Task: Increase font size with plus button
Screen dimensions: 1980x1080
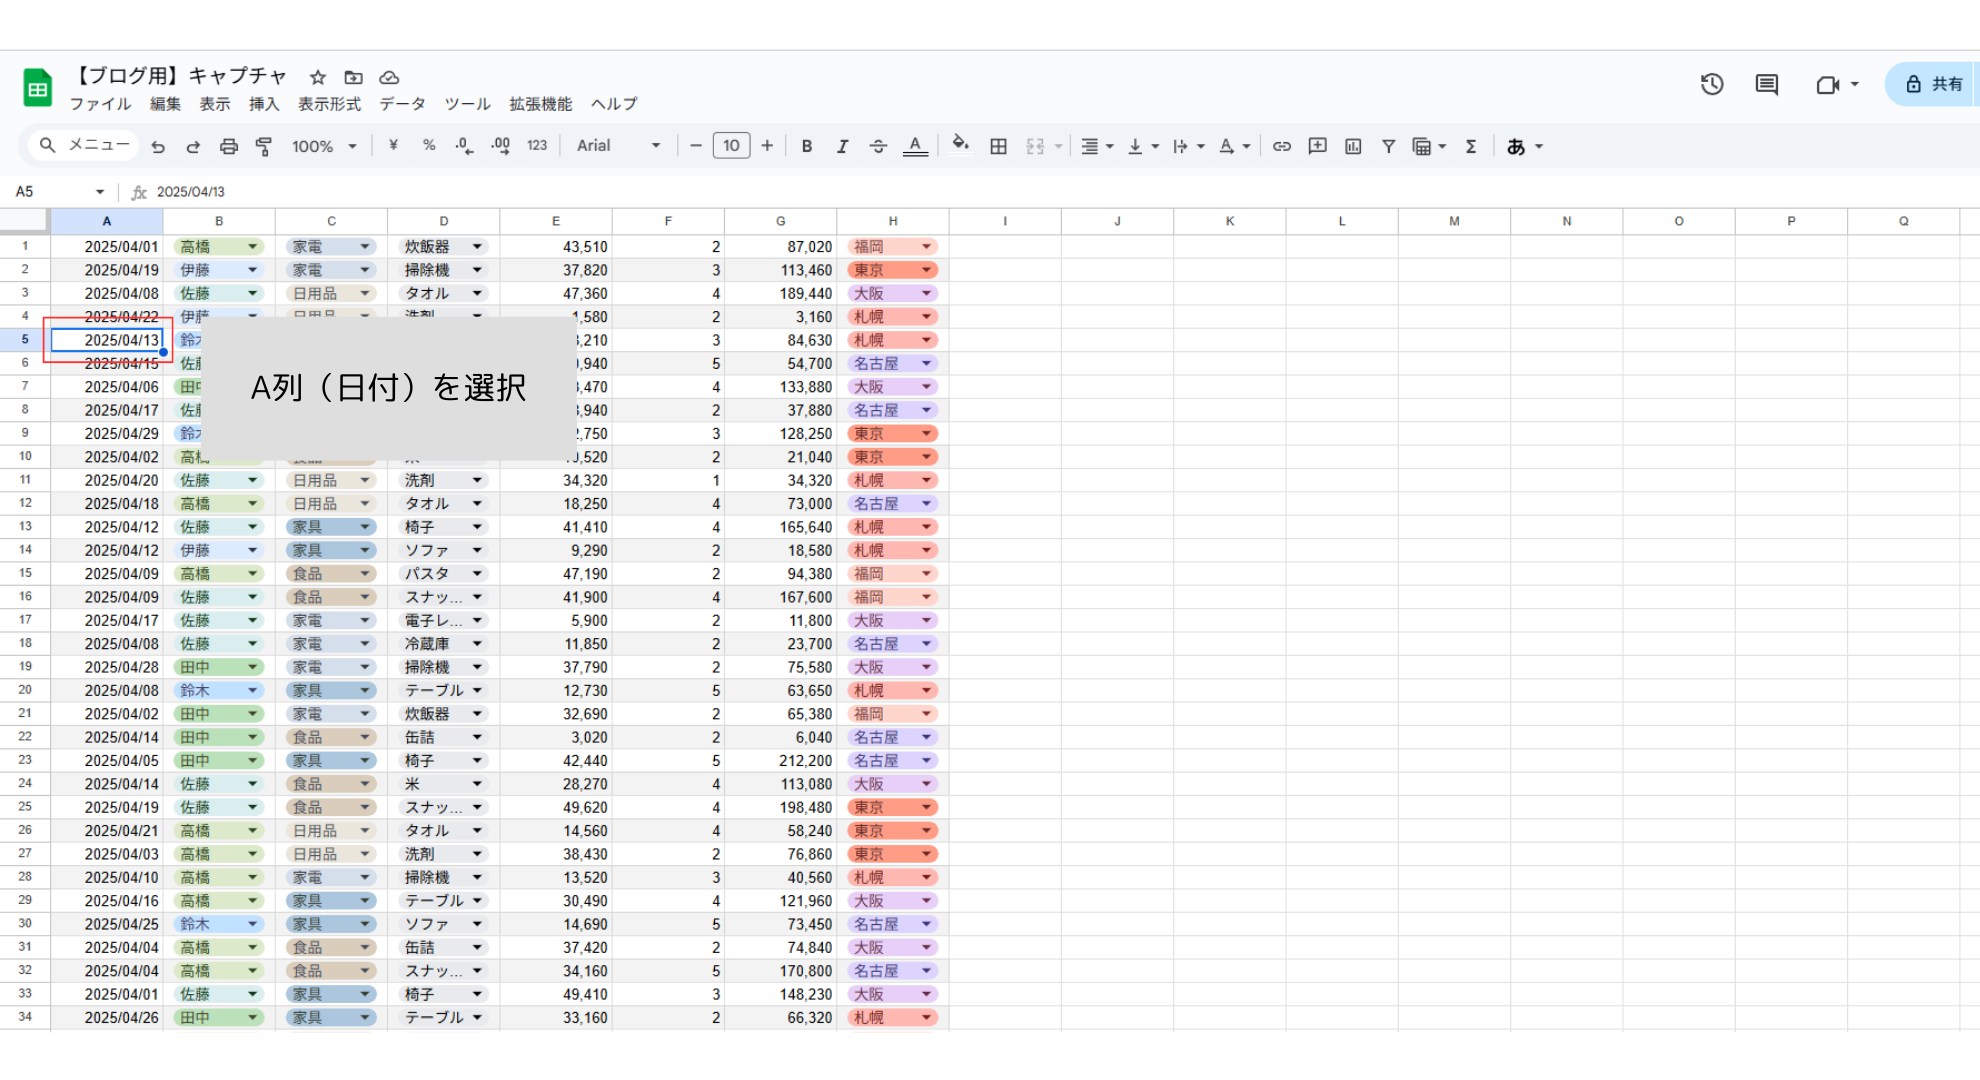Action: (767, 146)
